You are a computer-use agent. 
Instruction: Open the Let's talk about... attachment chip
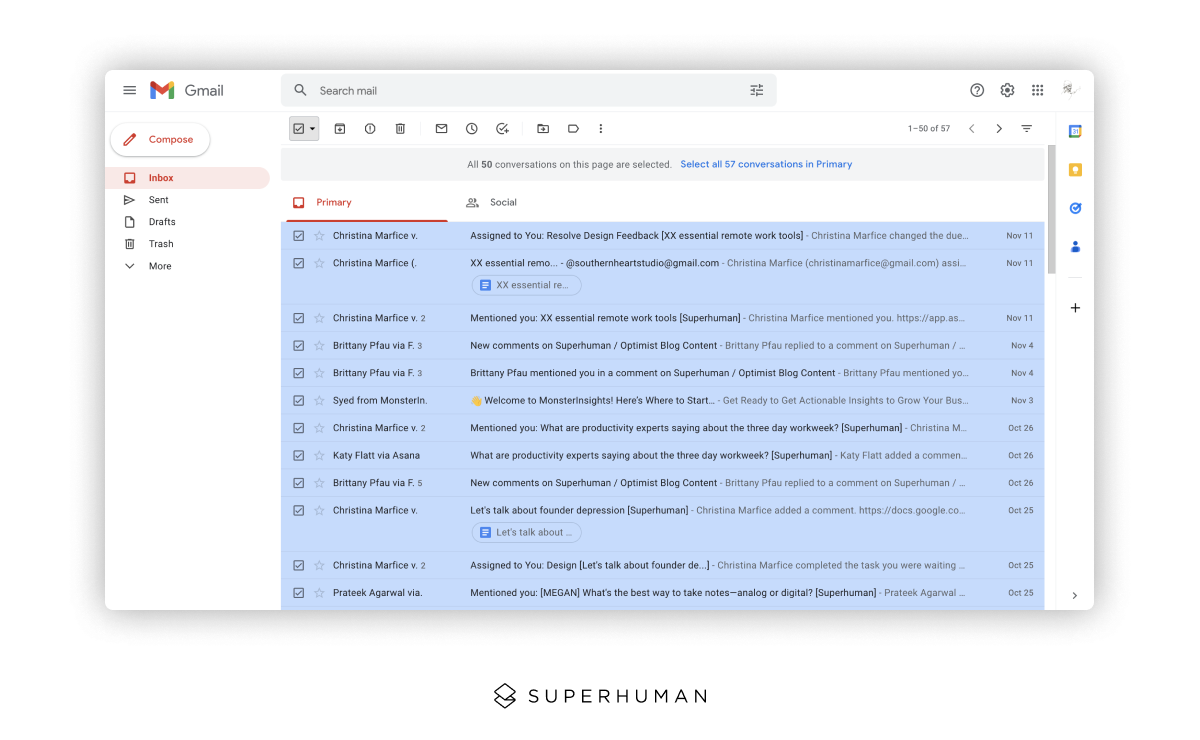pos(526,532)
